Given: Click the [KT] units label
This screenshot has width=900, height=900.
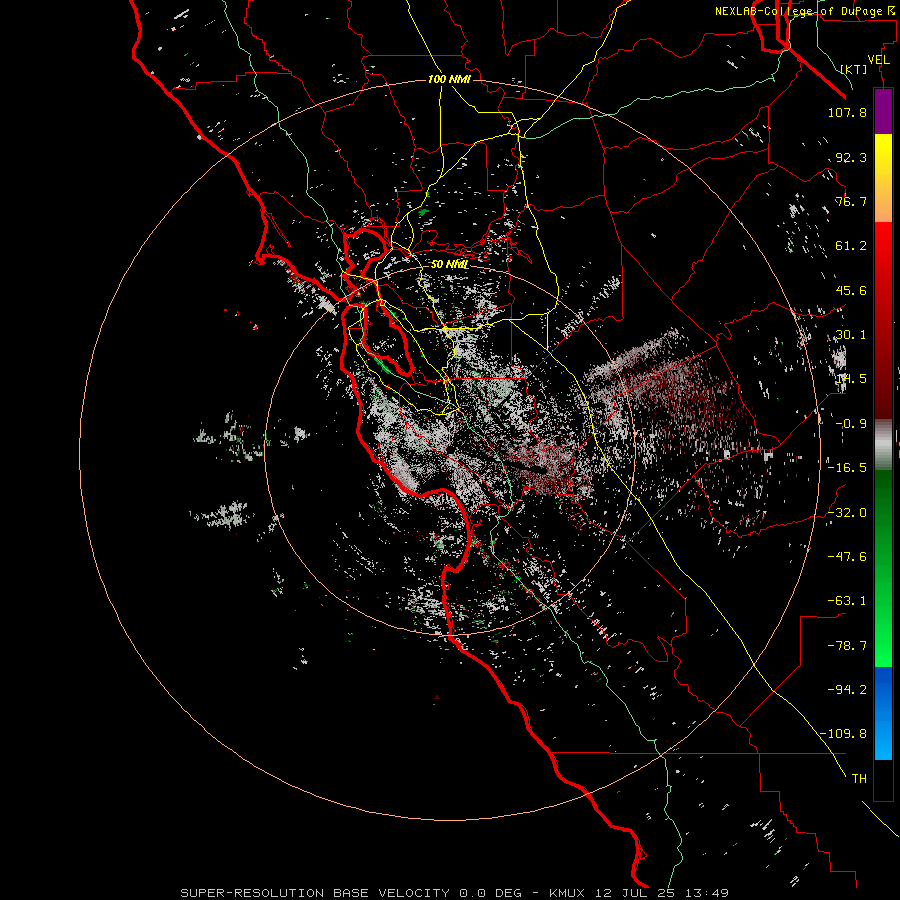Looking at the screenshot, I should pos(854,69).
